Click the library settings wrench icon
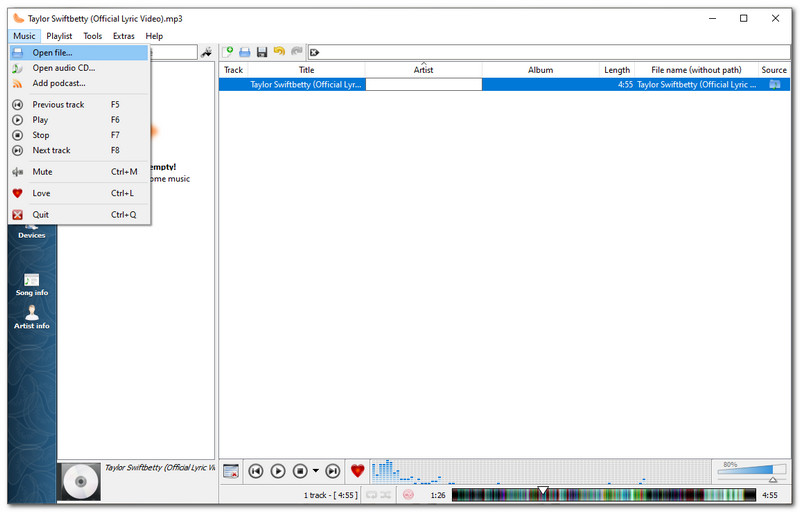Image resolution: width=800 pixels, height=512 pixels. click(207, 52)
